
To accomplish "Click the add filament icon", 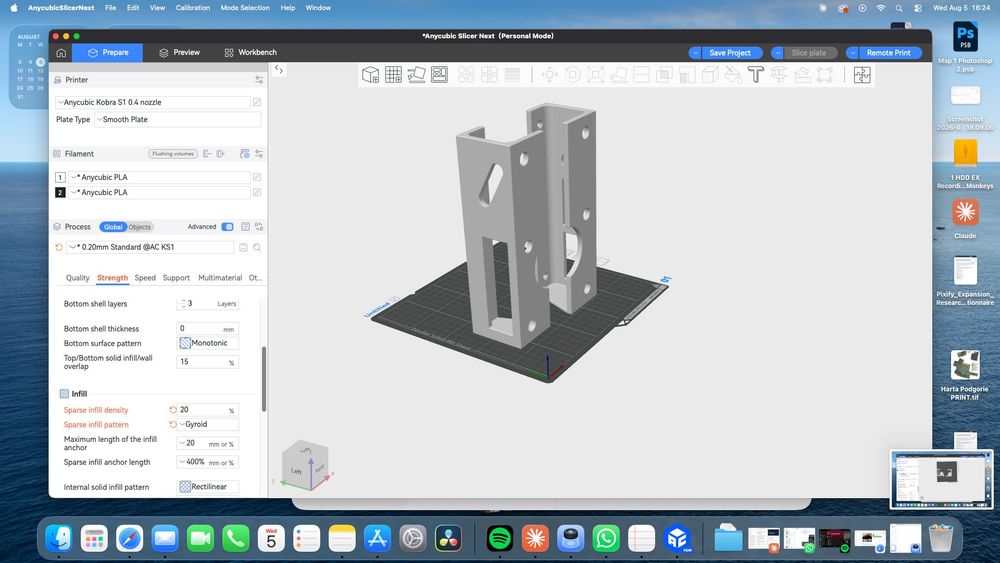I will pyautogui.click(x=221, y=154).
